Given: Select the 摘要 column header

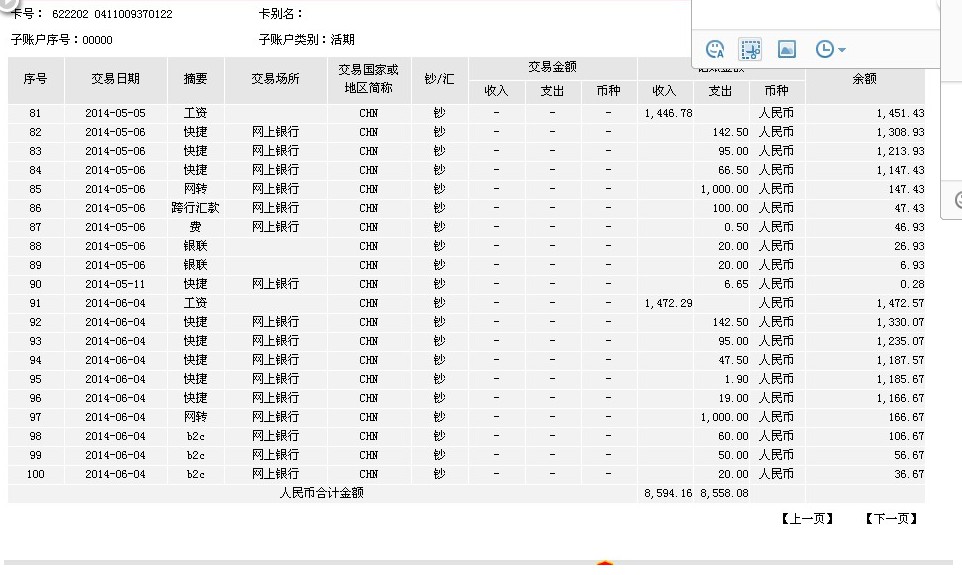Looking at the screenshot, I should [195, 79].
